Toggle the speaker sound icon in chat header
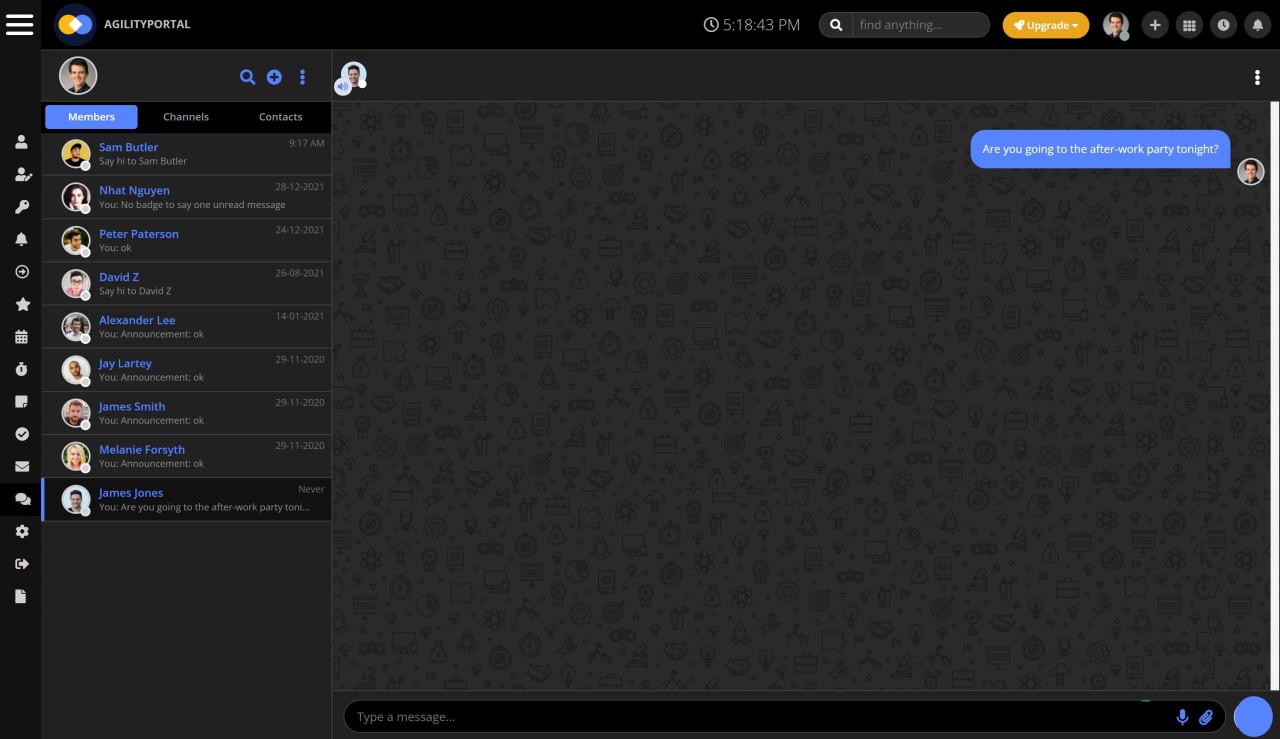The height and width of the screenshot is (739, 1280). pyautogui.click(x=342, y=87)
